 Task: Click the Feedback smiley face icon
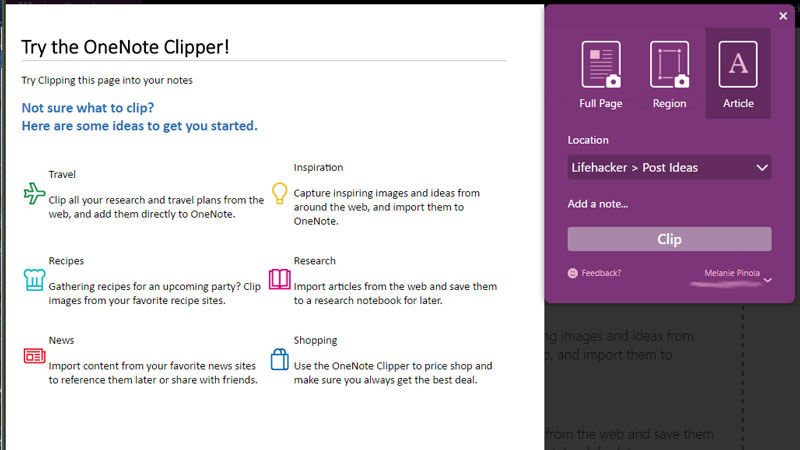572,272
